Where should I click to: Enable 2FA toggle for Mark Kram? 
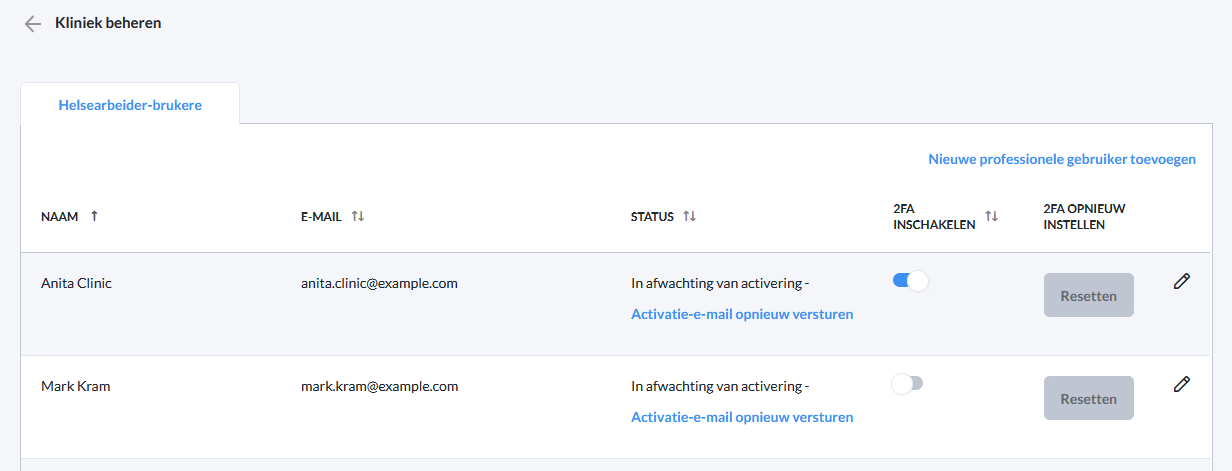point(908,383)
